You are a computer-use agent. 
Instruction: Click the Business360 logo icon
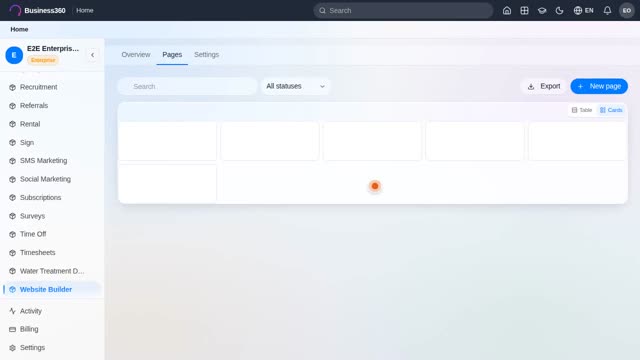pos(15,10)
